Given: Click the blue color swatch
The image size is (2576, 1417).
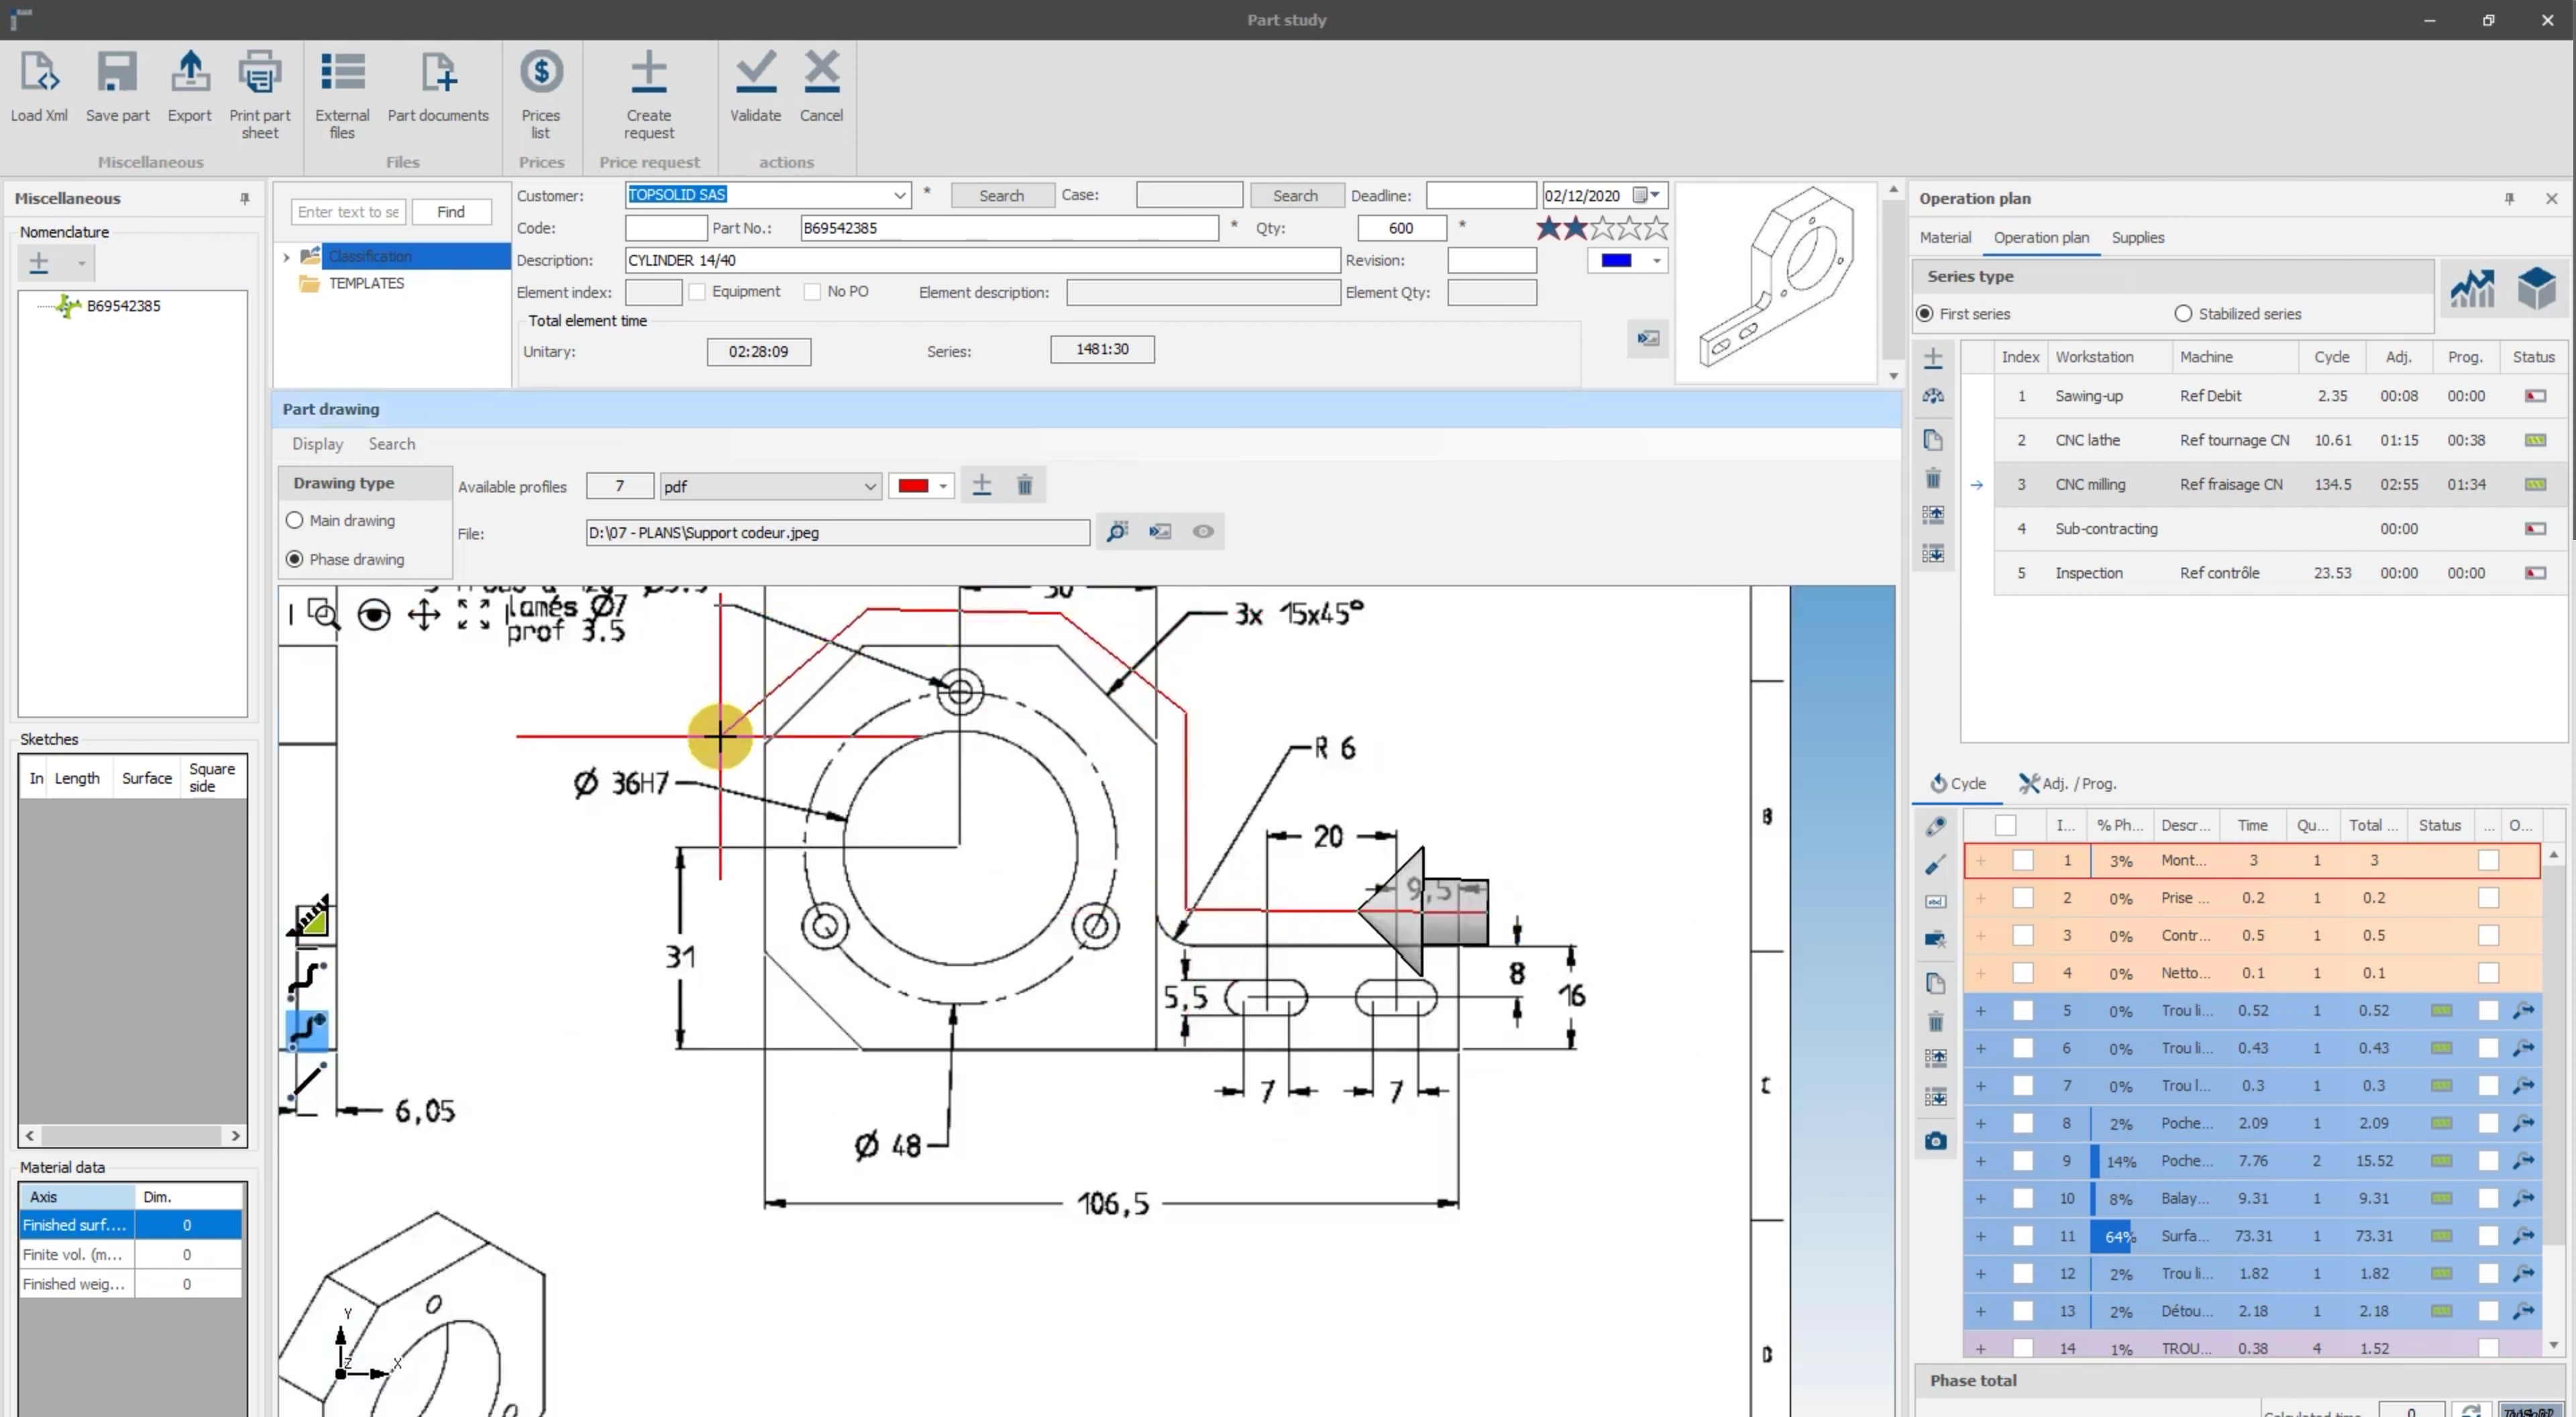Looking at the screenshot, I should pyautogui.click(x=1616, y=261).
